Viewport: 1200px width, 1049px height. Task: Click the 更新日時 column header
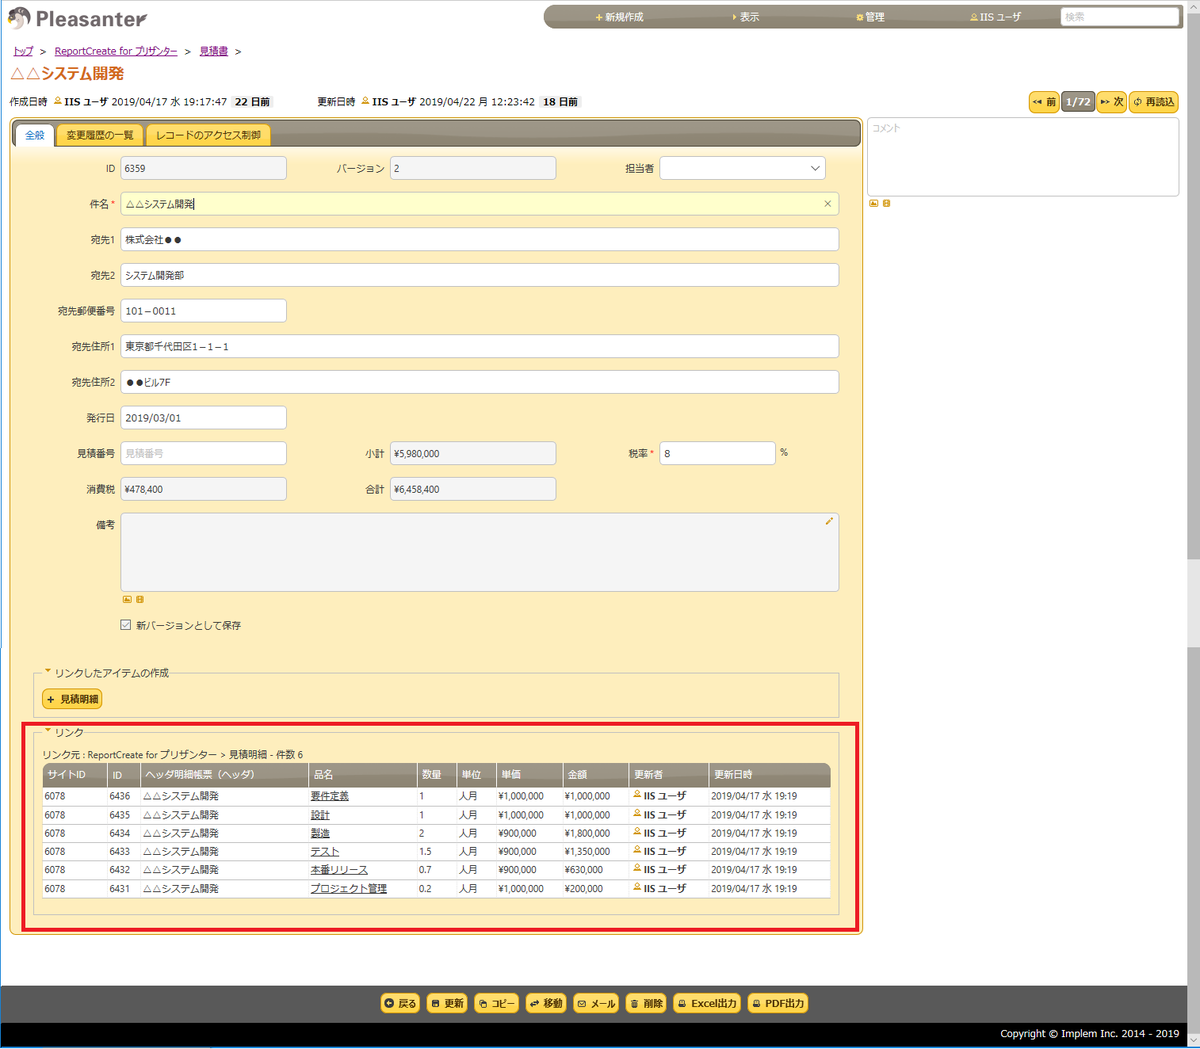pos(769,775)
